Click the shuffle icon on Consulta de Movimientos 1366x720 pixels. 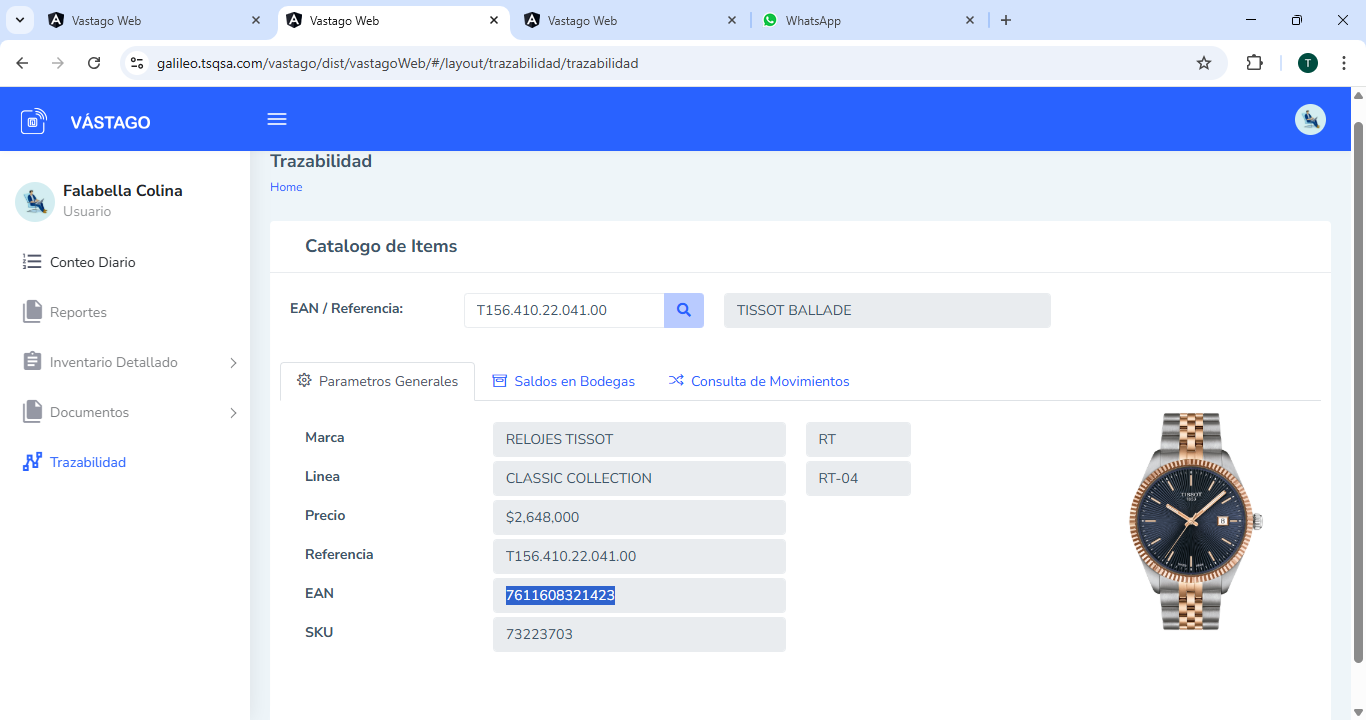coord(676,381)
